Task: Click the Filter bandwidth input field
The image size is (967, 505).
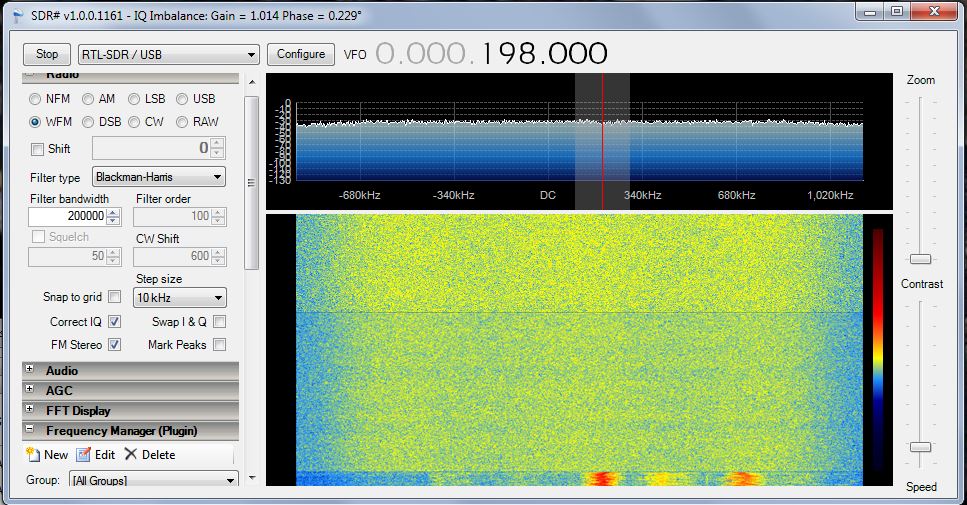Action: pyautogui.click(x=66, y=217)
